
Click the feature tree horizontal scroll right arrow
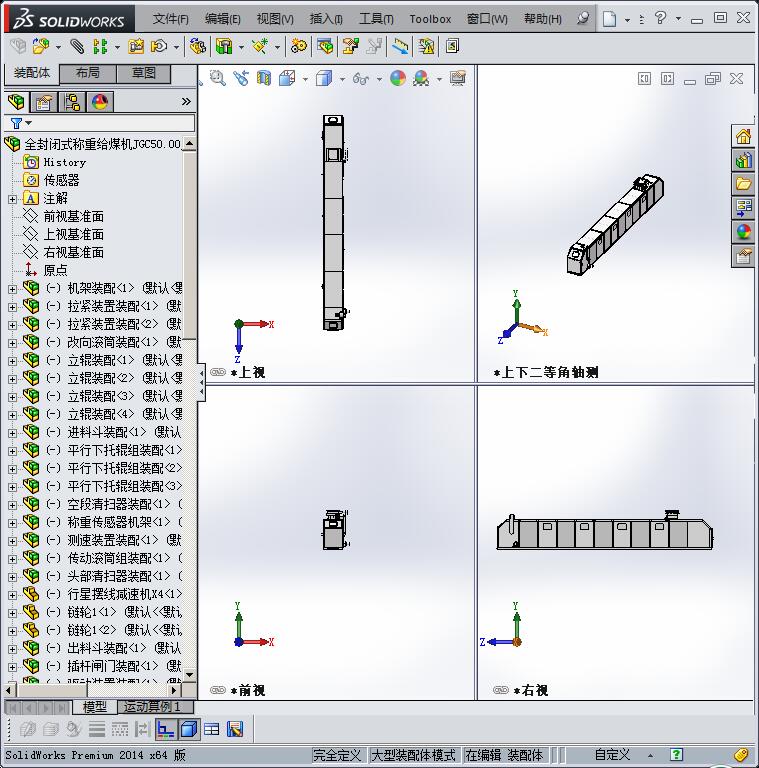174,690
